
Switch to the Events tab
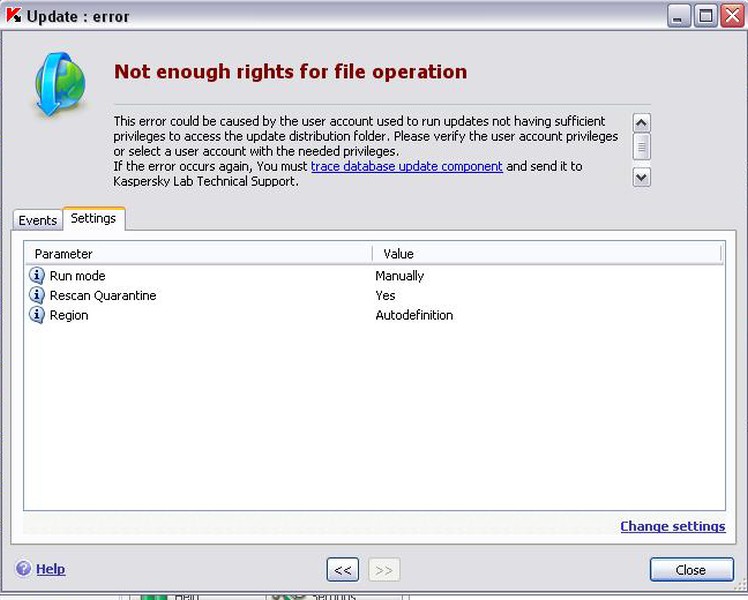[38, 220]
